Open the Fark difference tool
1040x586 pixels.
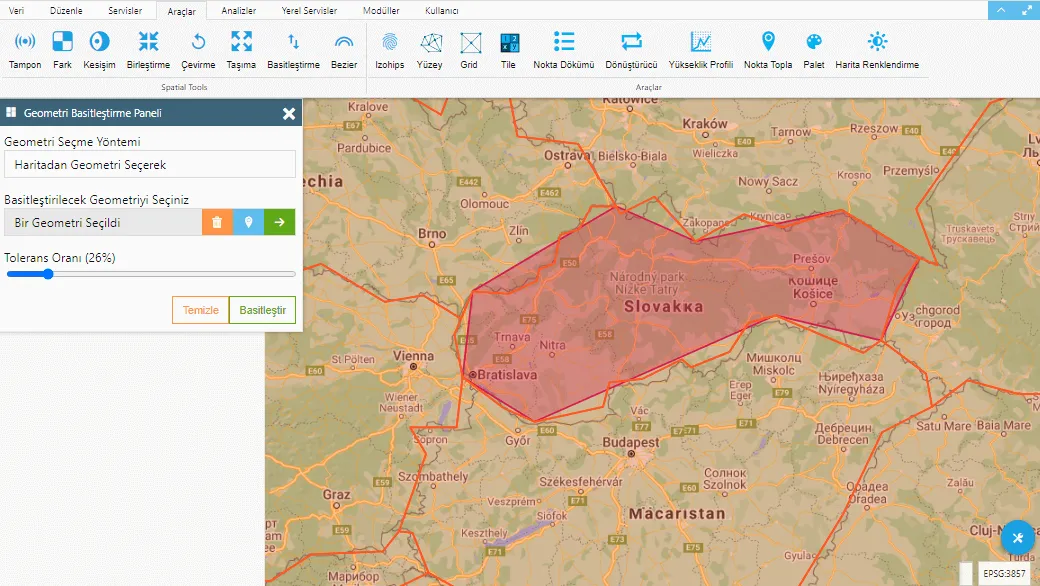[x=62, y=50]
